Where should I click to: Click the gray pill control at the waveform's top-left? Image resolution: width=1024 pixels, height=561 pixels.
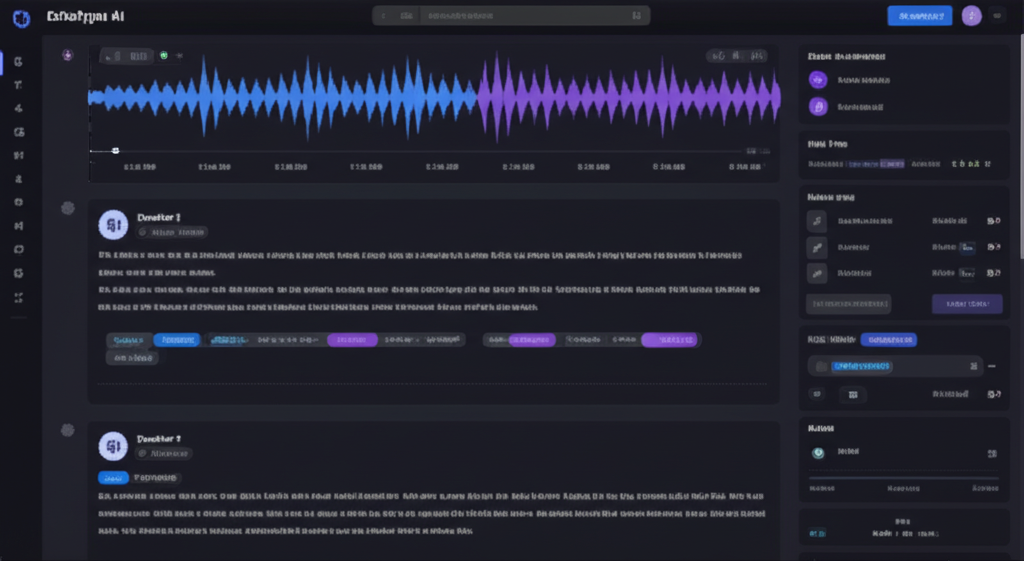pyautogui.click(x=126, y=56)
